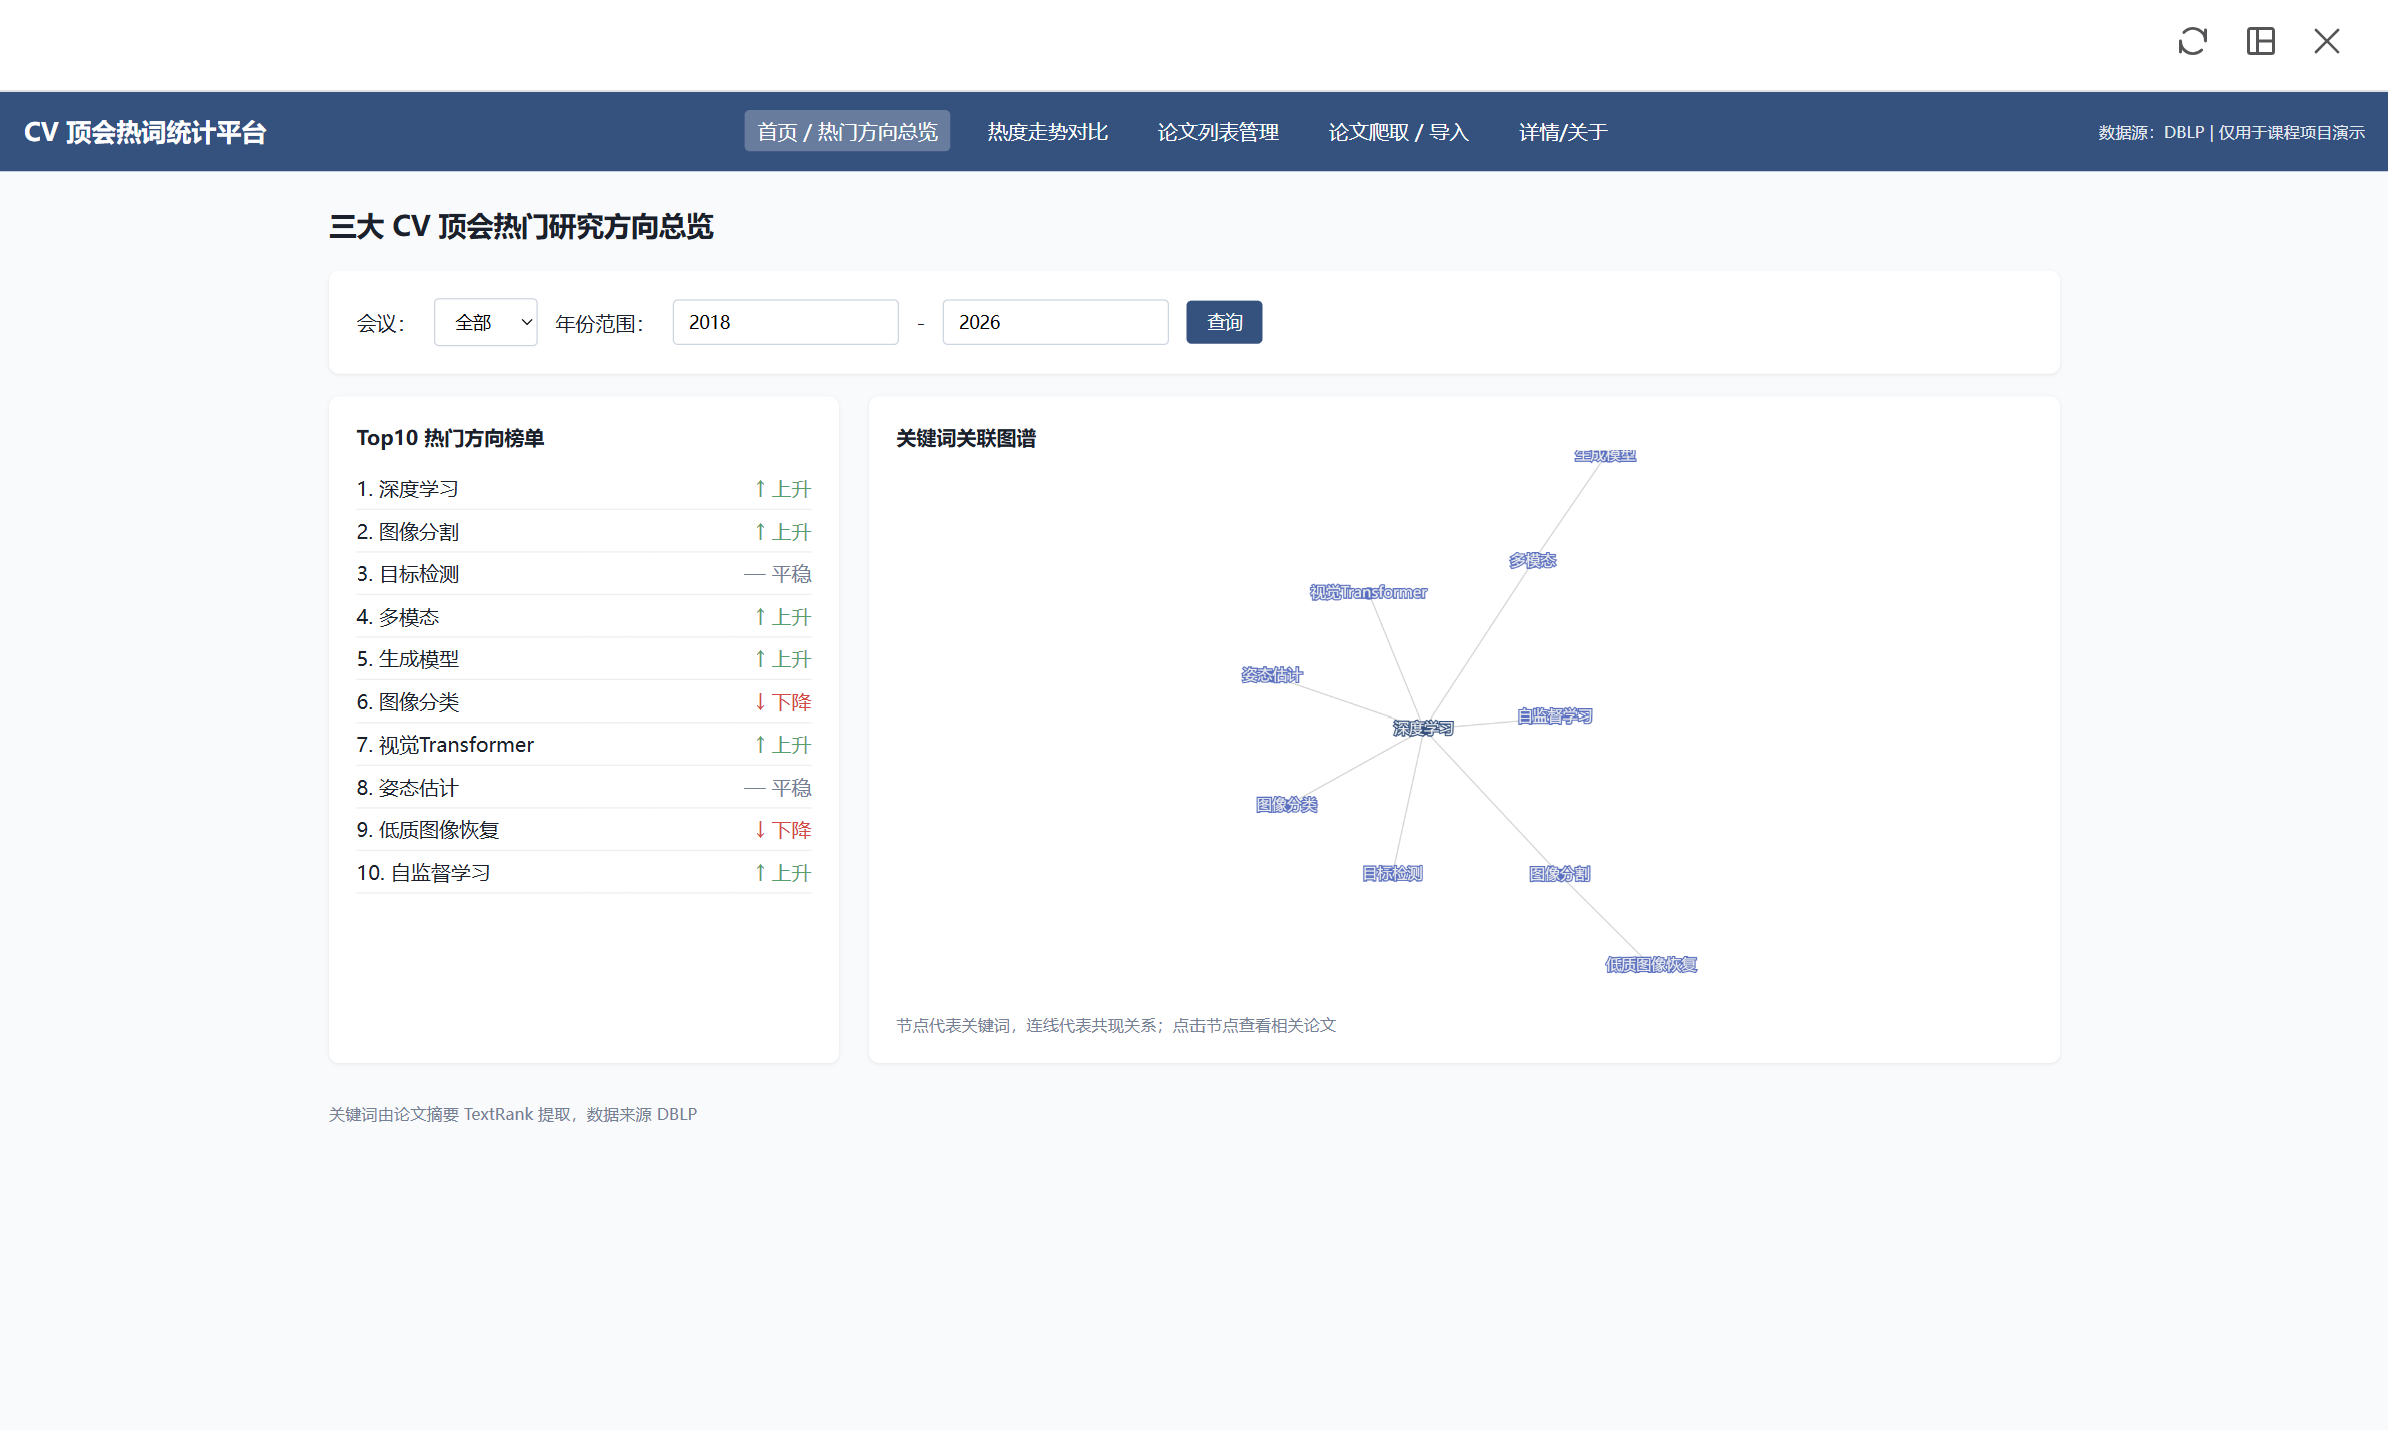Viewport: 2388px width, 1430px height.
Task: Open 详情/关于 tab
Action: 1563,132
